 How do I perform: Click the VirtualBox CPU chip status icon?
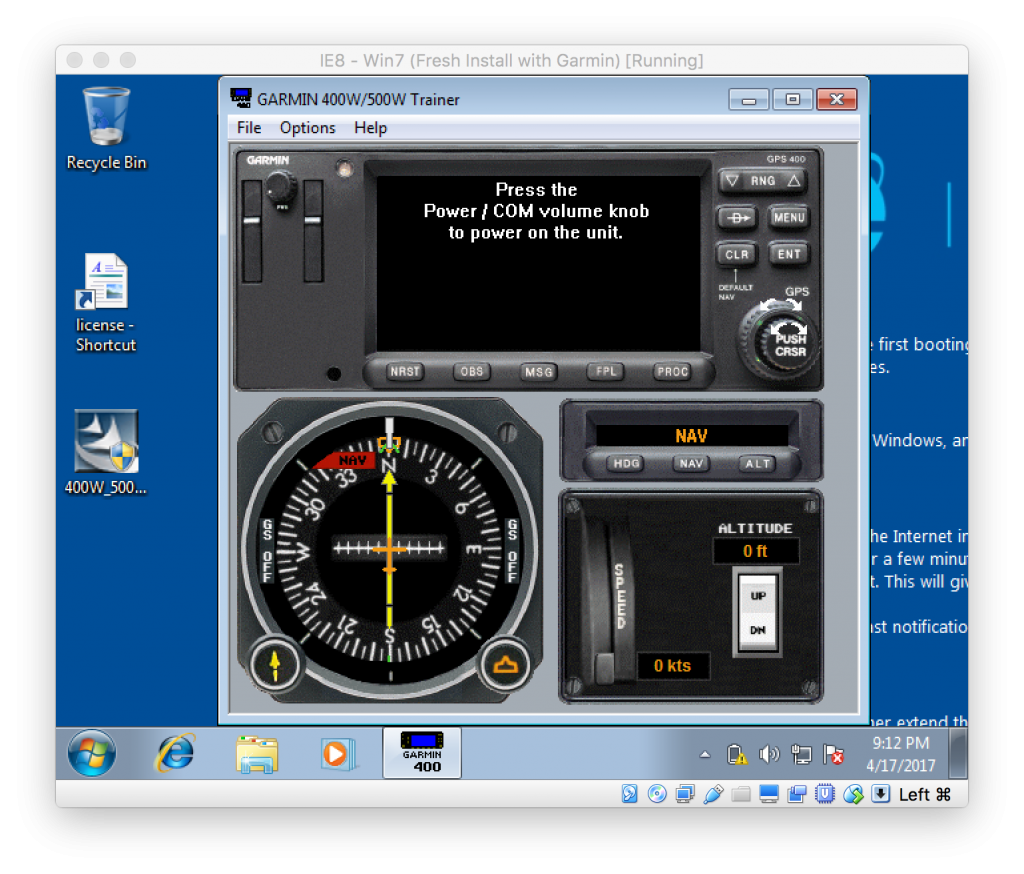pos(825,794)
